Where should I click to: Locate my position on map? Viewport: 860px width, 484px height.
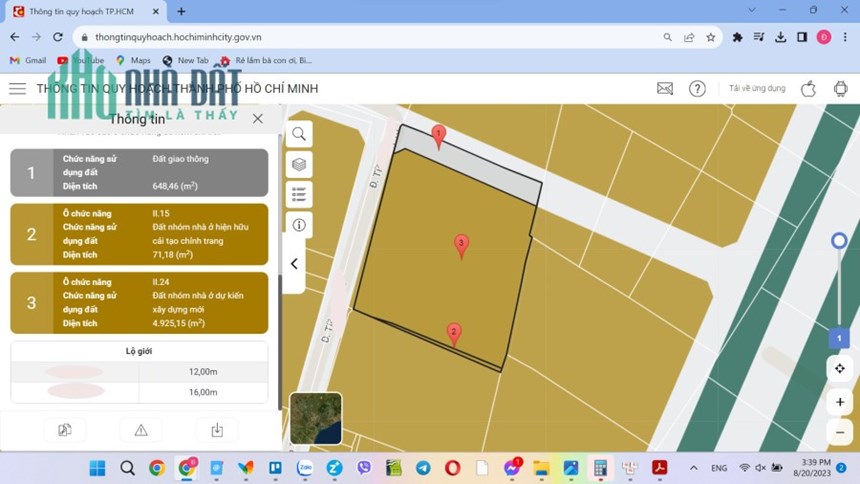(840, 369)
